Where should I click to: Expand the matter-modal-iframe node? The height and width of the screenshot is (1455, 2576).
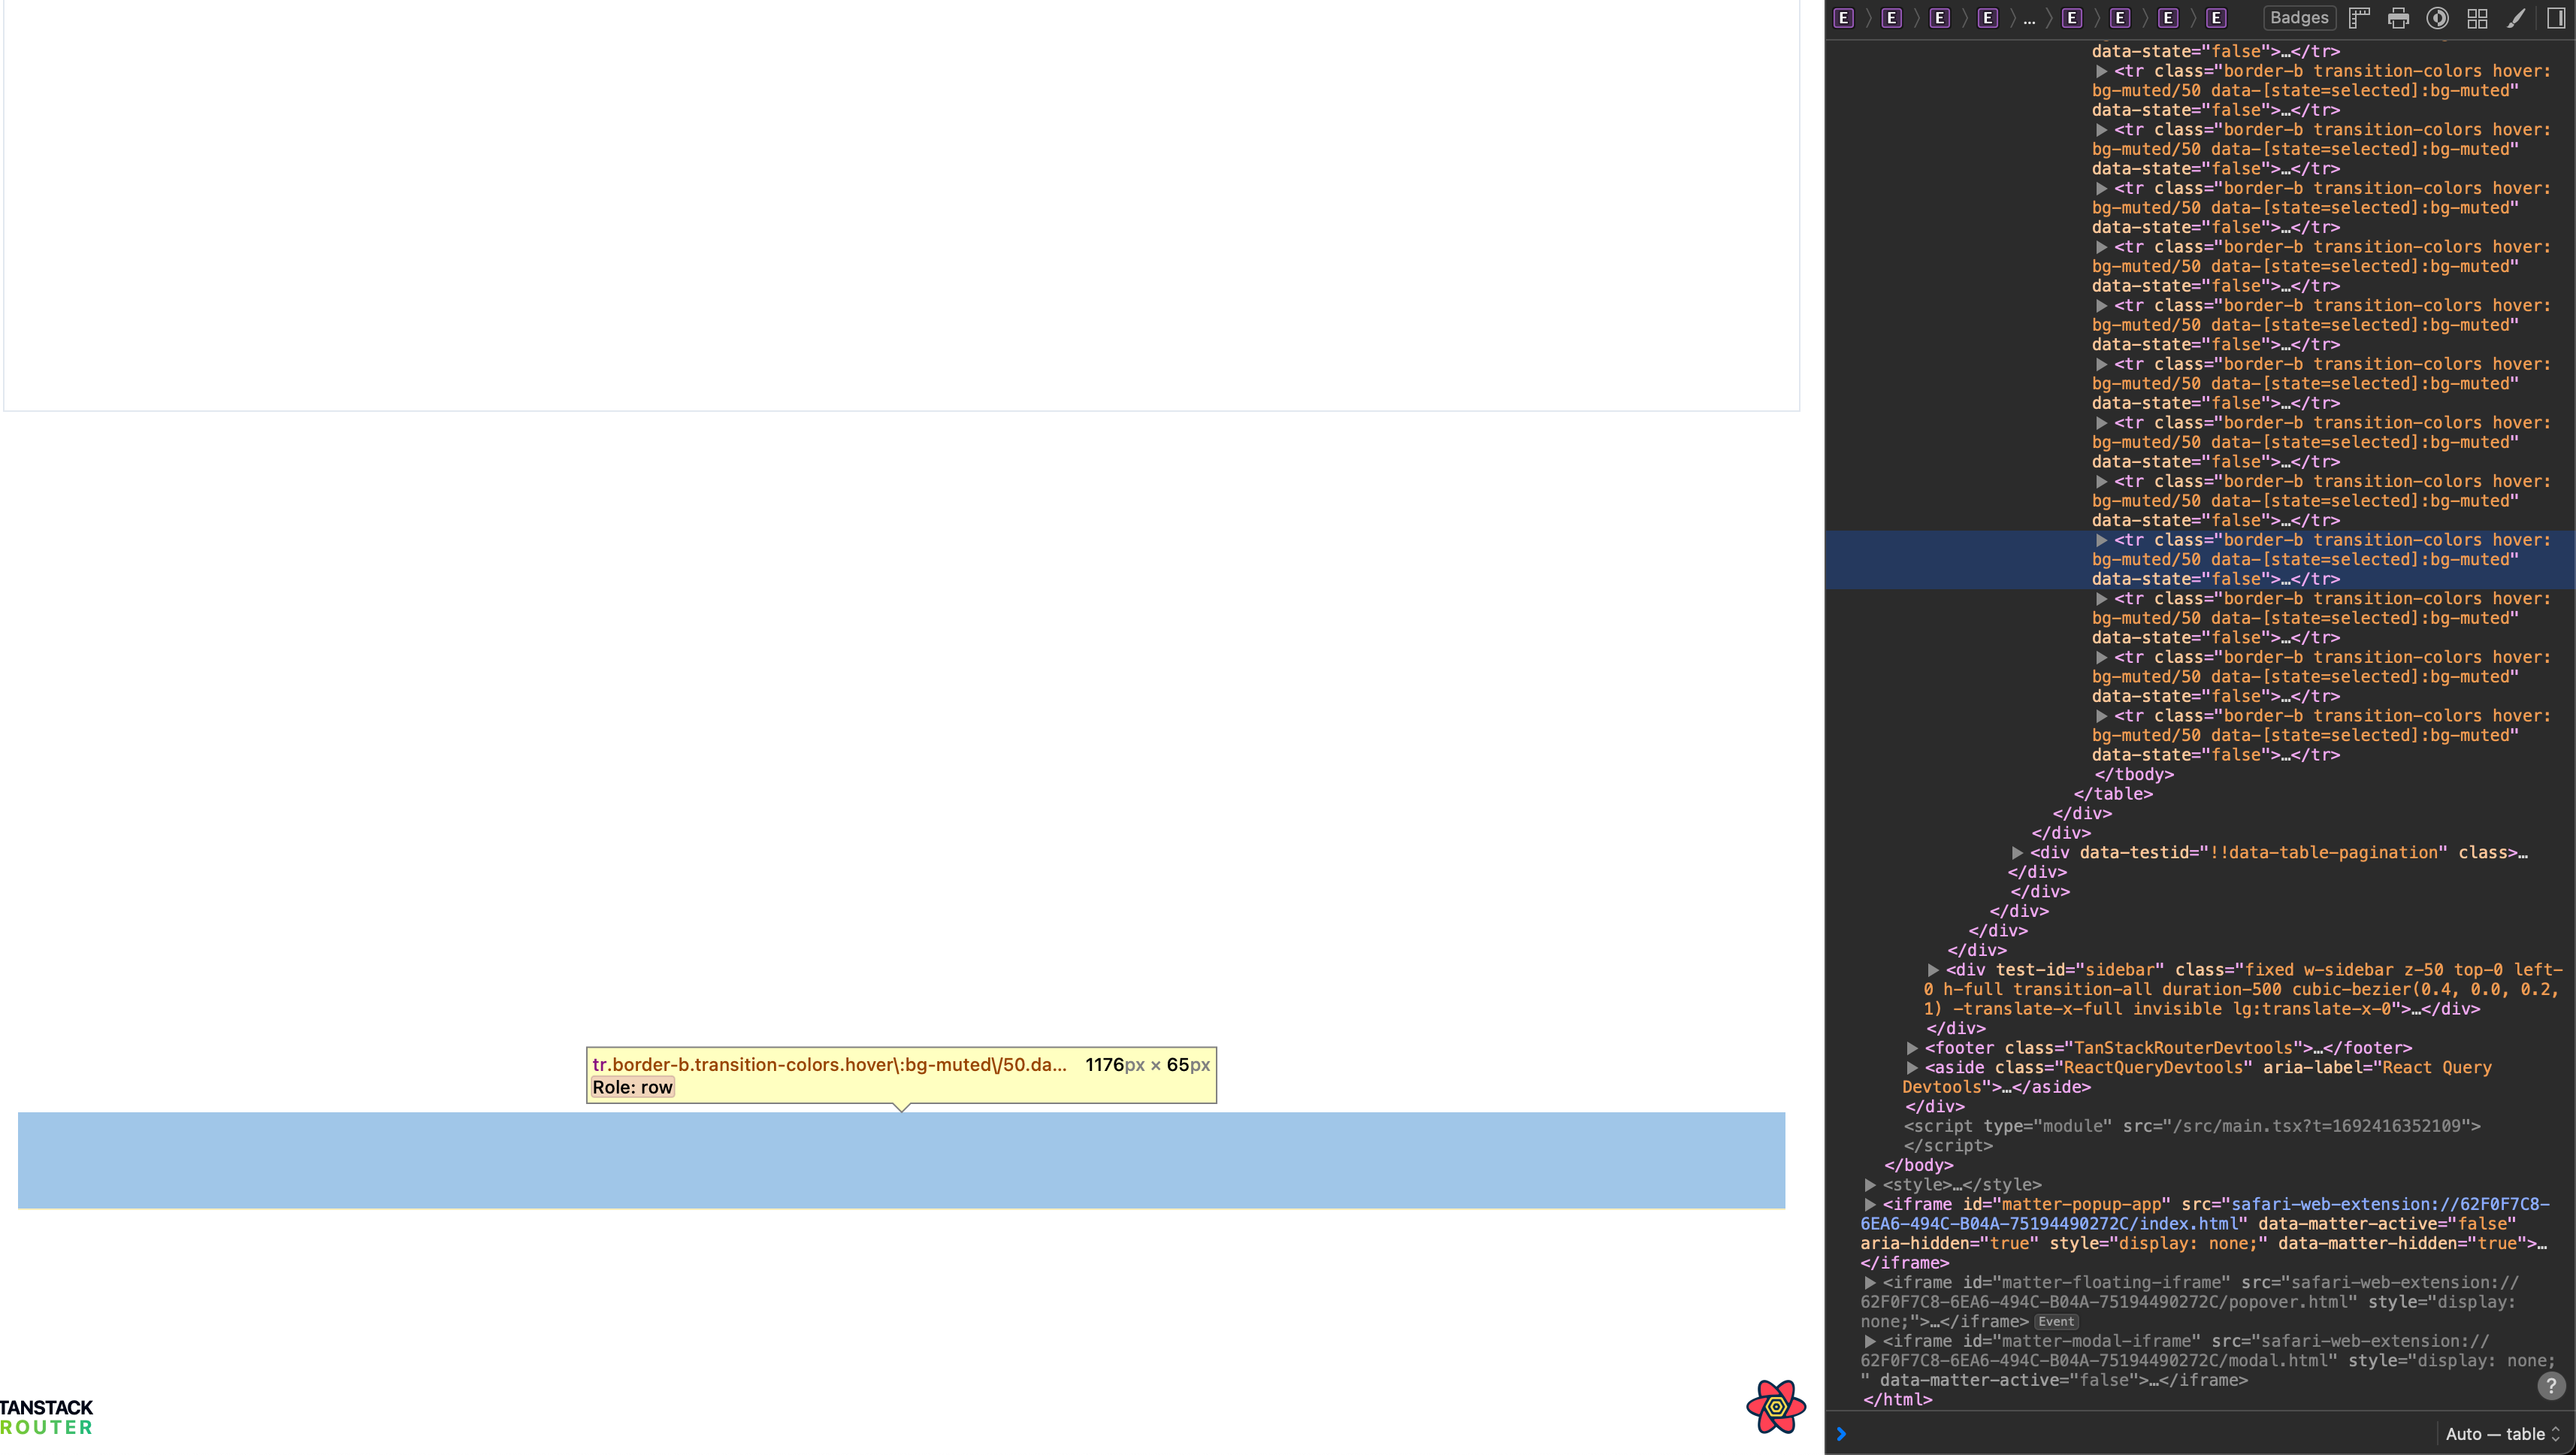[x=1870, y=1342]
